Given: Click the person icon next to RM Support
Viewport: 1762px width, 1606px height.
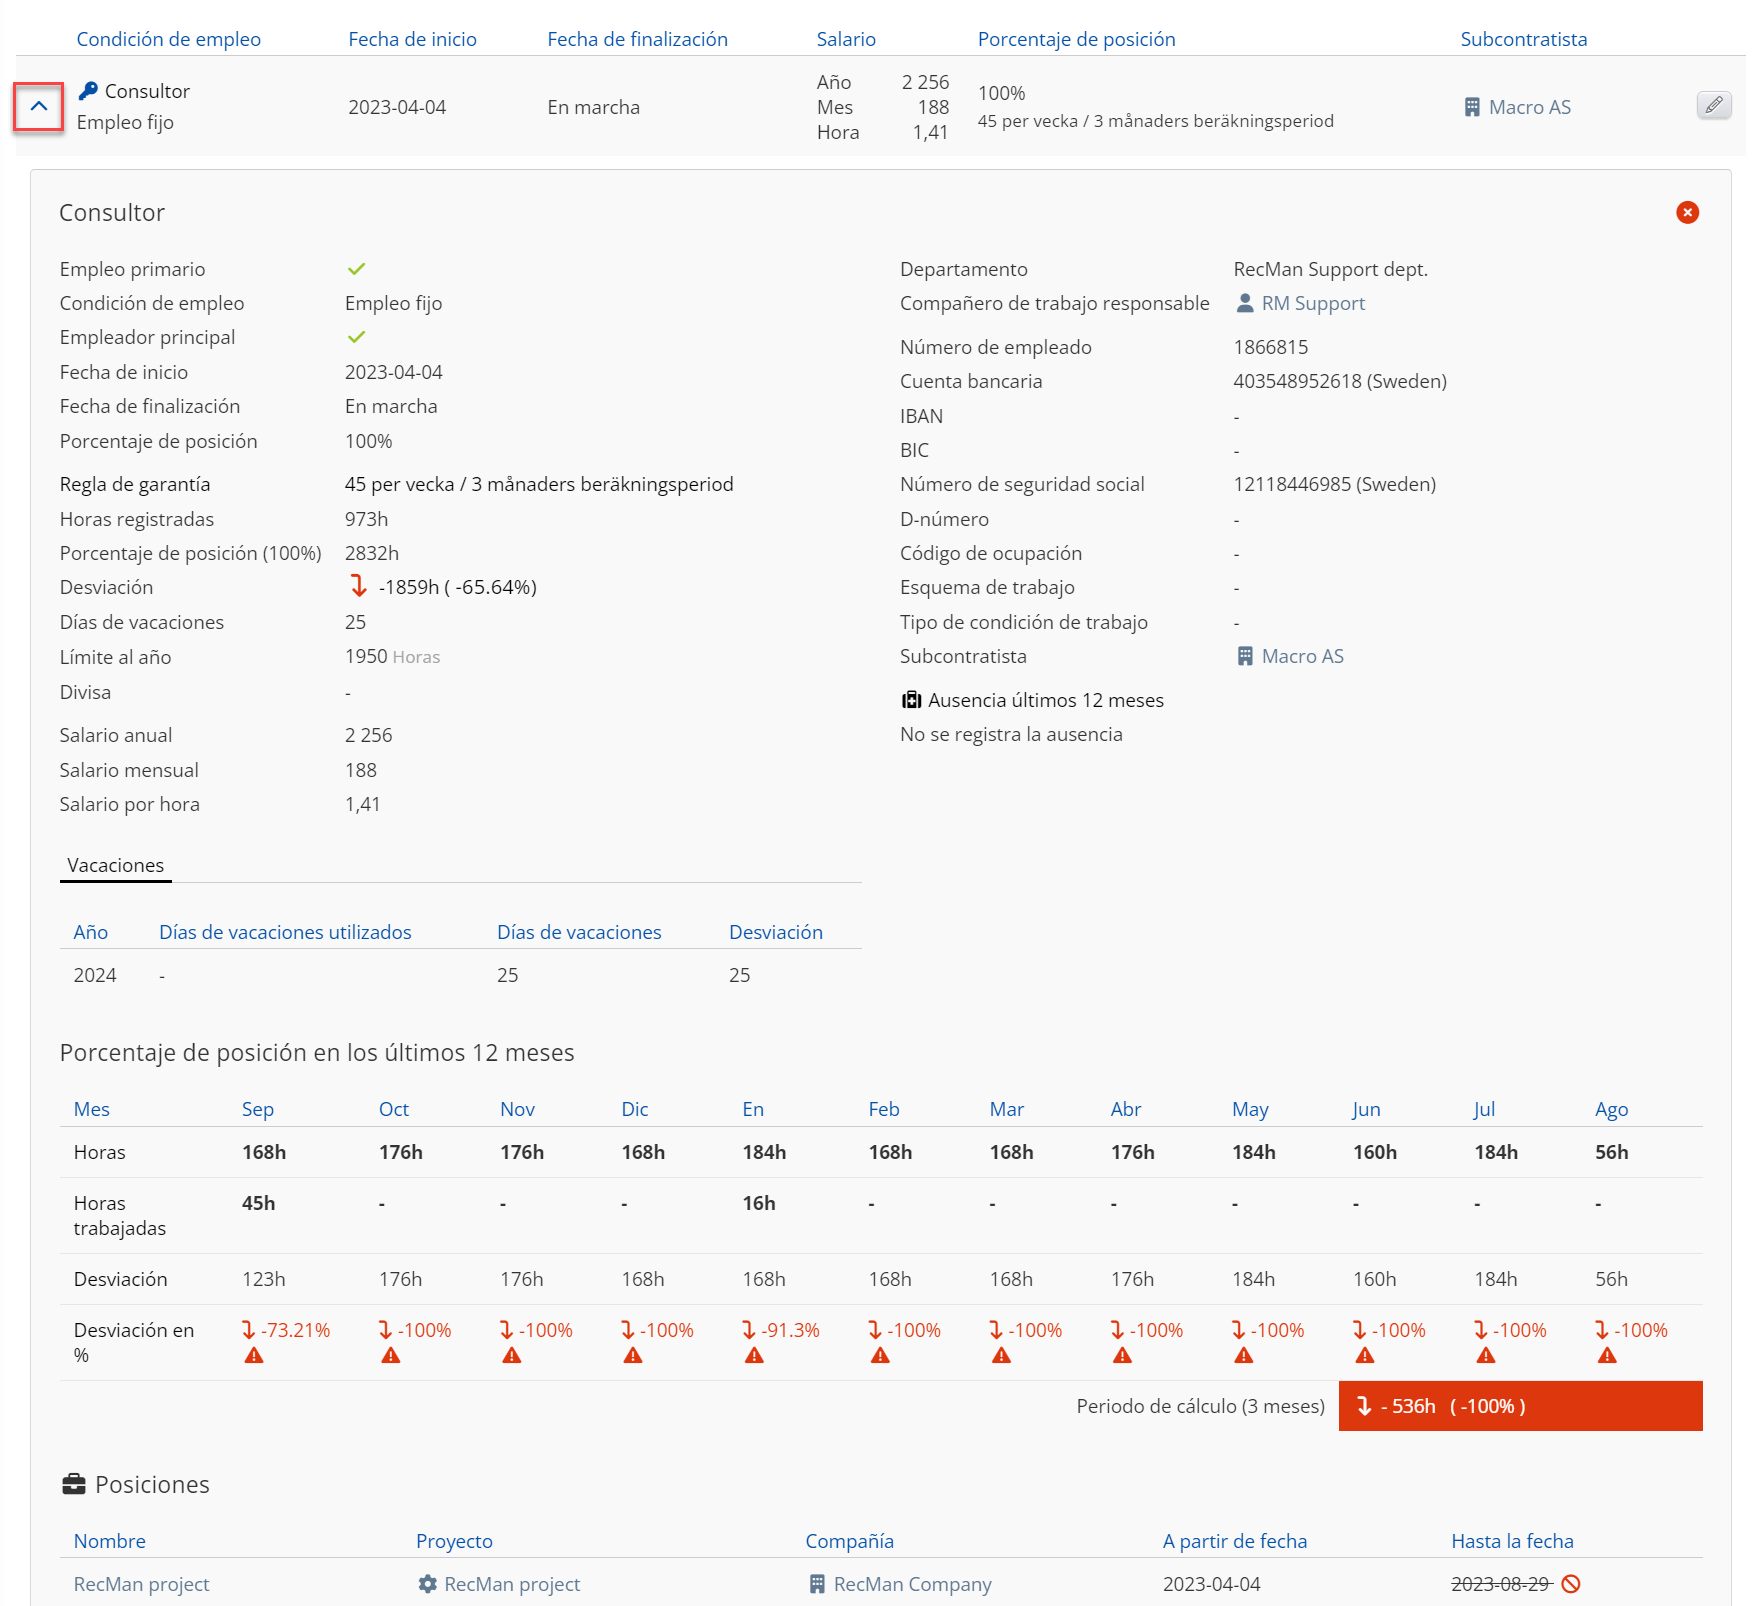Looking at the screenshot, I should (x=1245, y=303).
